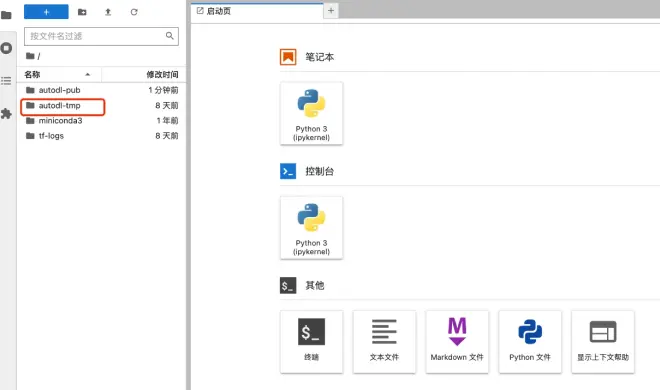Launch Python 3 console under 控制台

[311, 228]
